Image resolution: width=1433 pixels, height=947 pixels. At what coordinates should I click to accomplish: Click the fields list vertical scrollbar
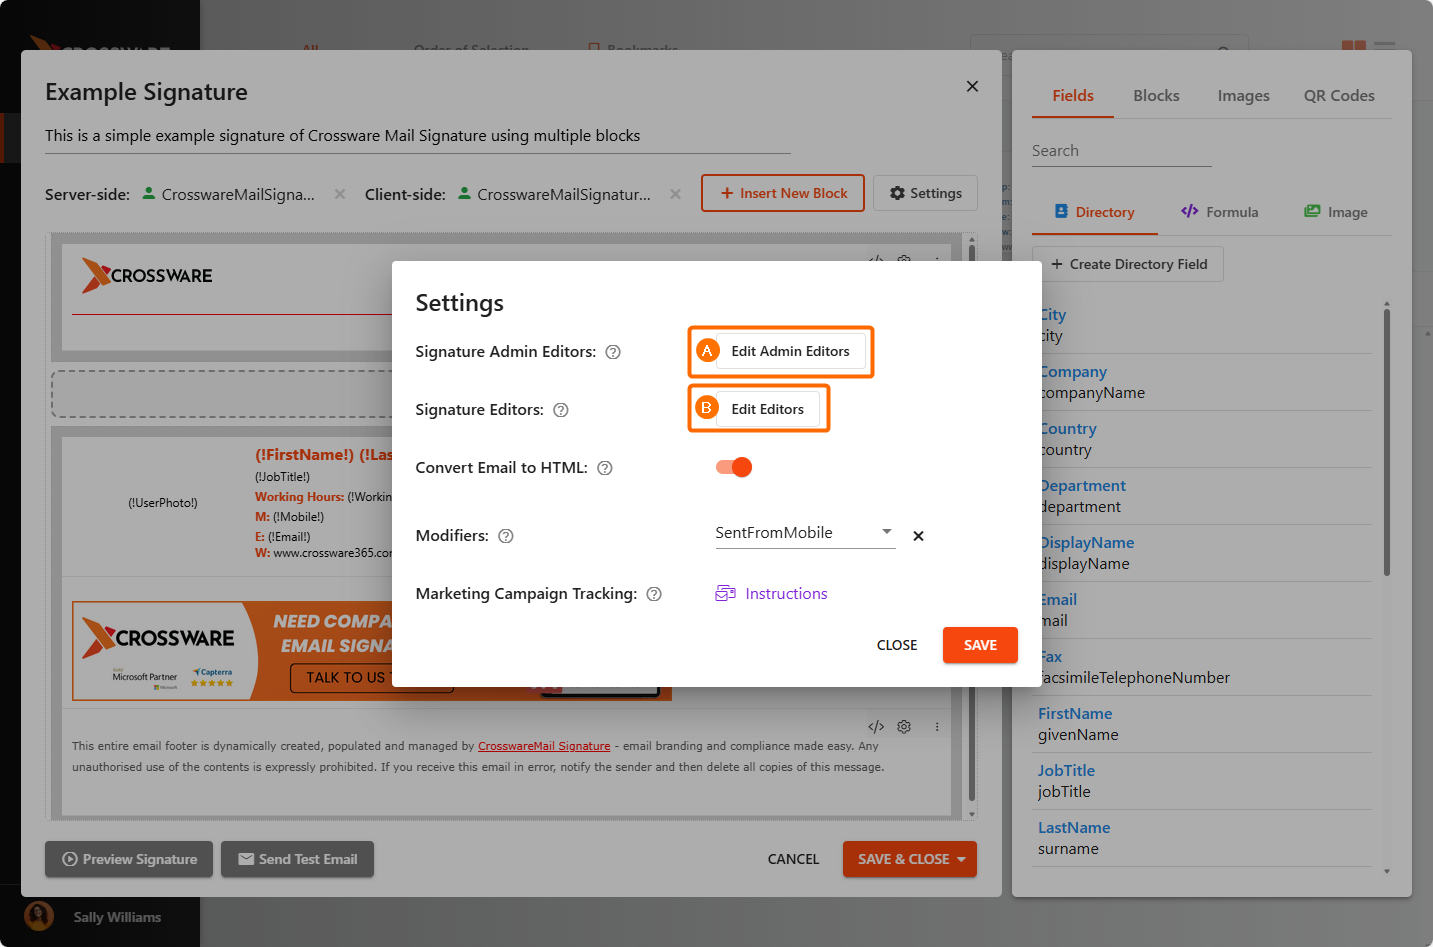1387,440
